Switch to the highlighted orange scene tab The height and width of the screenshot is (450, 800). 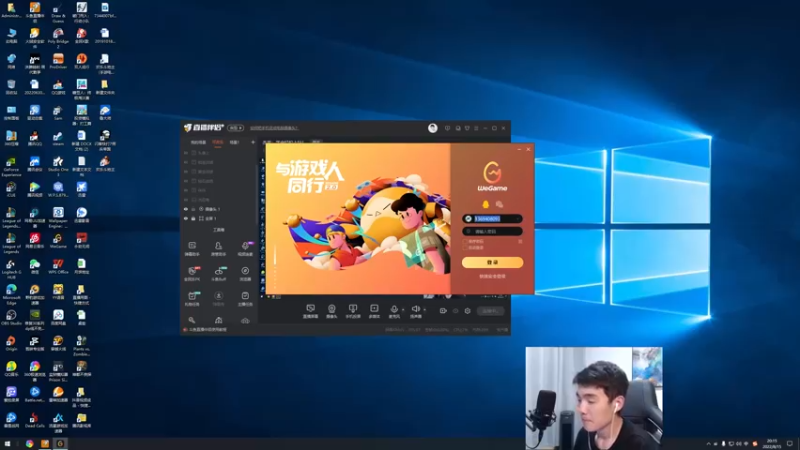coord(218,142)
